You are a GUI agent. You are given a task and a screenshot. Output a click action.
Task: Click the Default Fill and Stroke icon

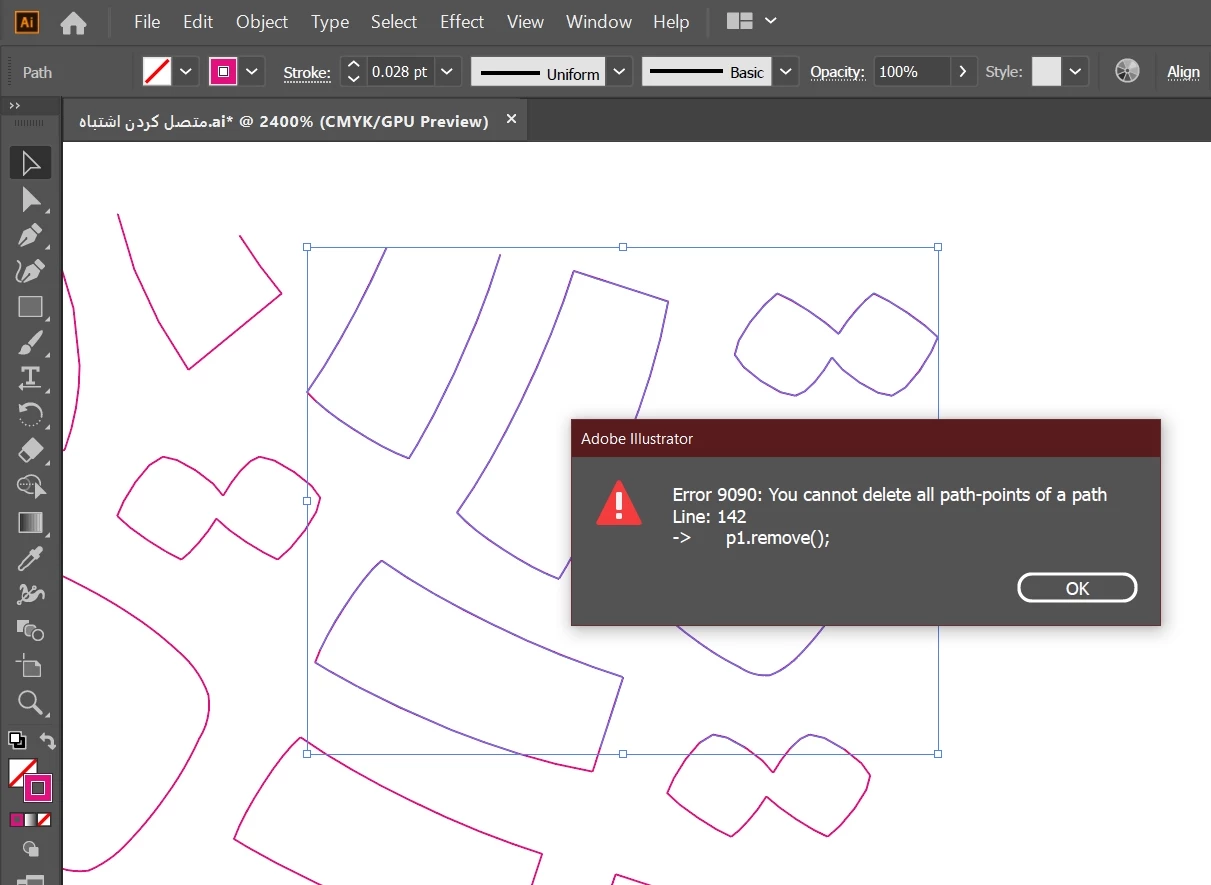point(17,740)
